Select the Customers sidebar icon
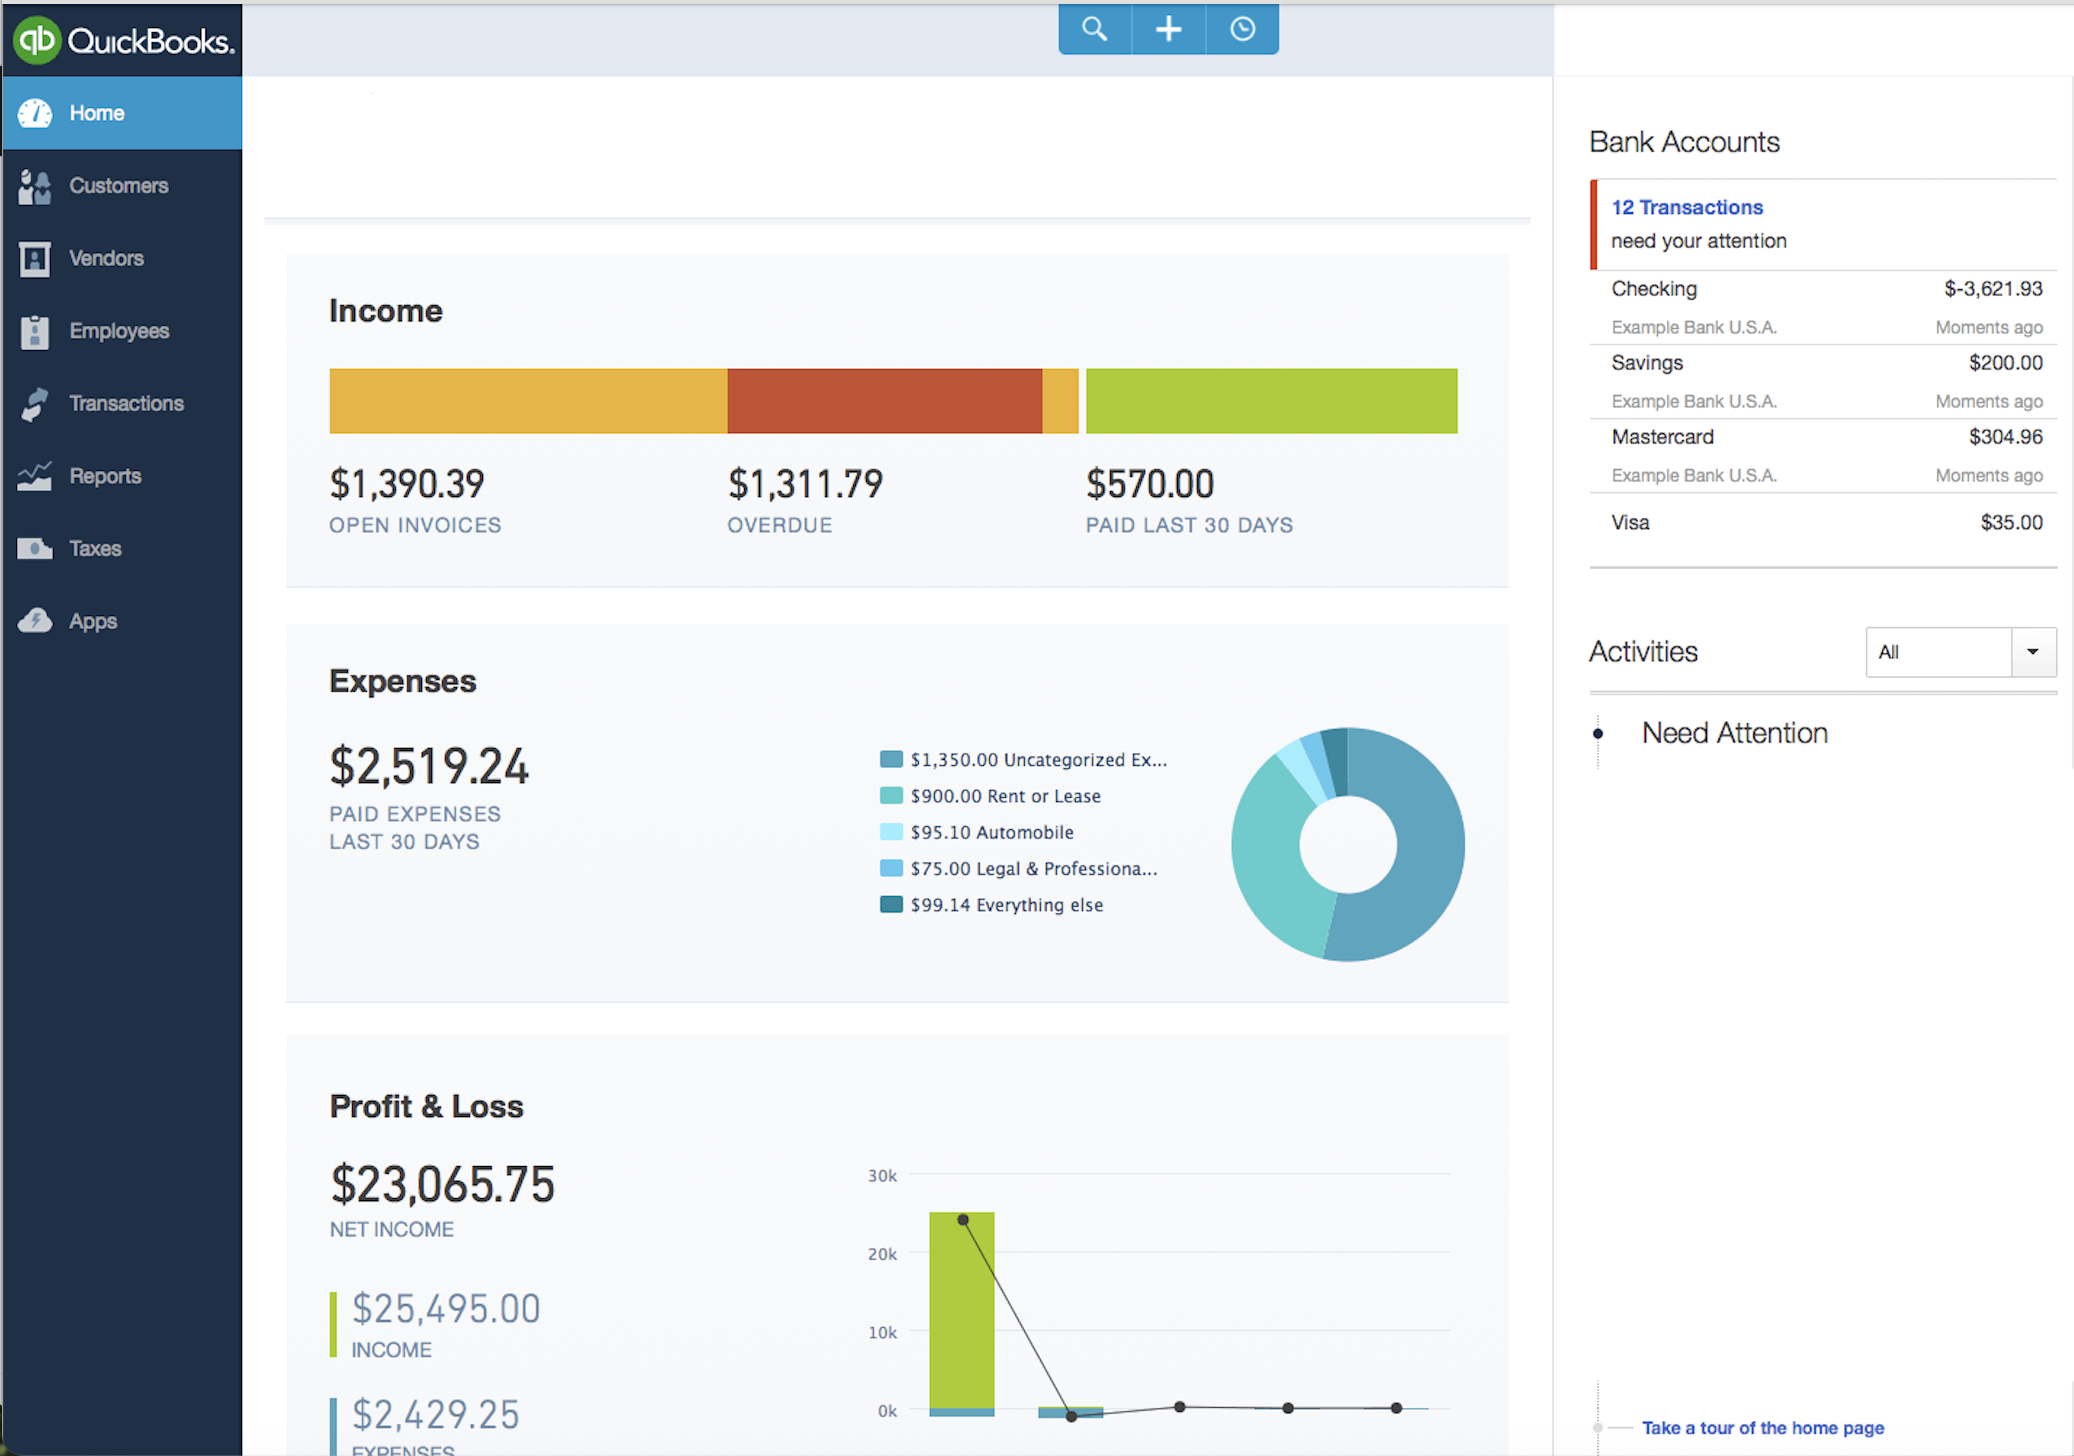The image size is (2074, 1456). click(x=34, y=186)
